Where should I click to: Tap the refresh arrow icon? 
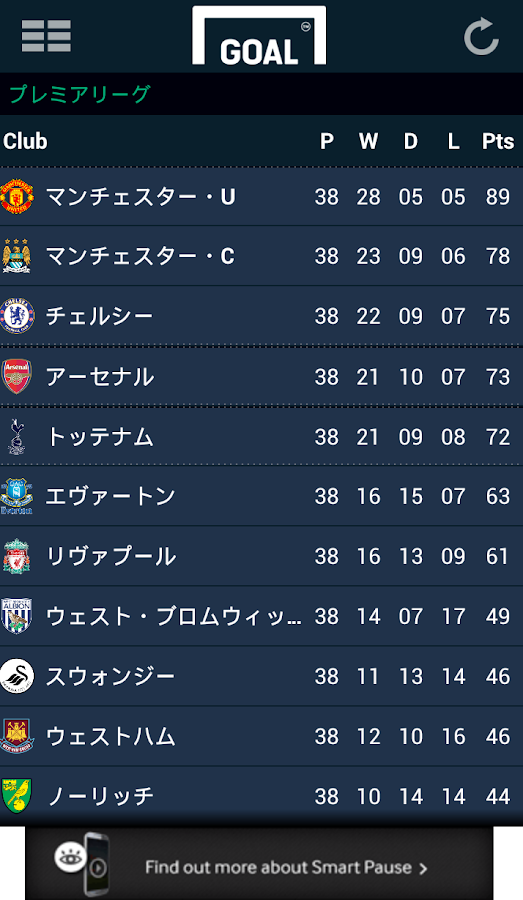click(482, 37)
